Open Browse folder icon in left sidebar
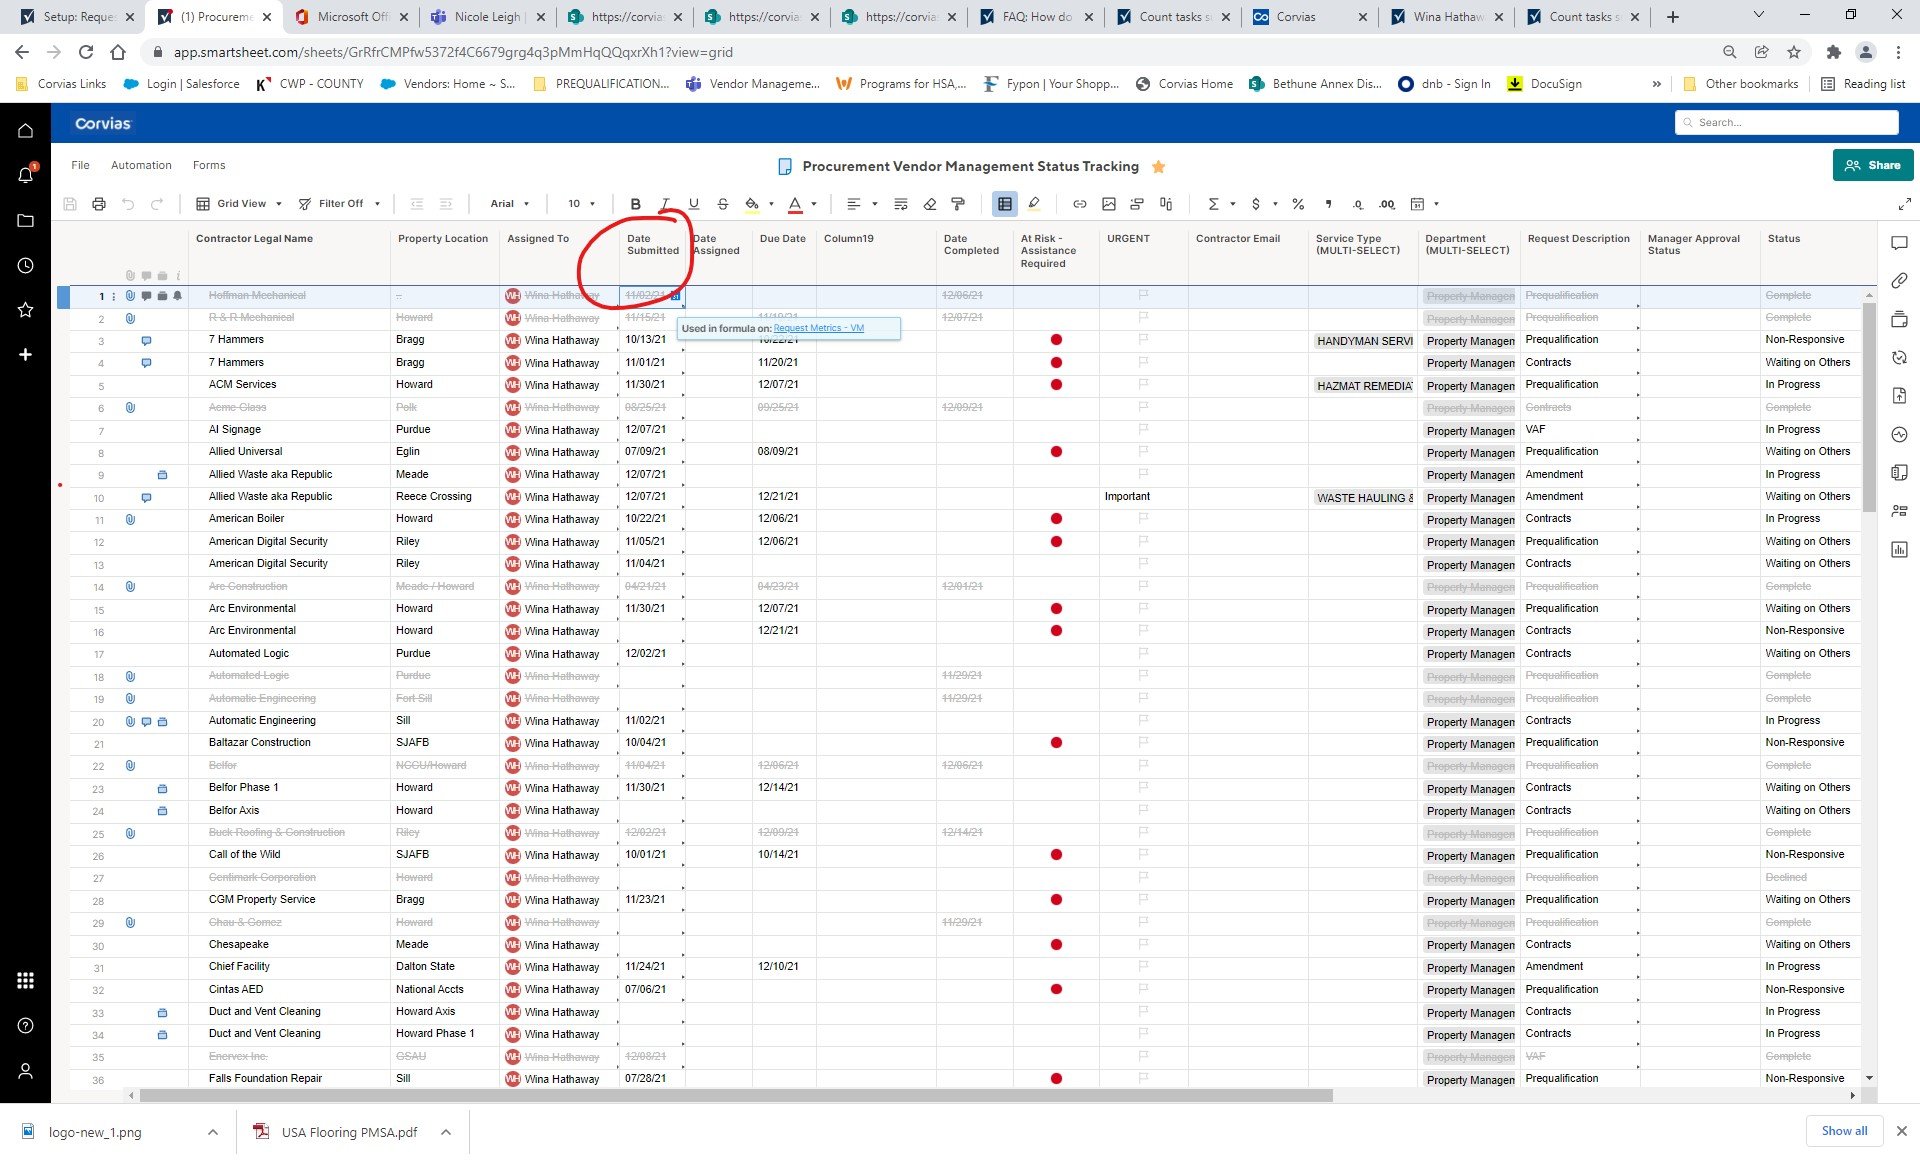 [26, 220]
